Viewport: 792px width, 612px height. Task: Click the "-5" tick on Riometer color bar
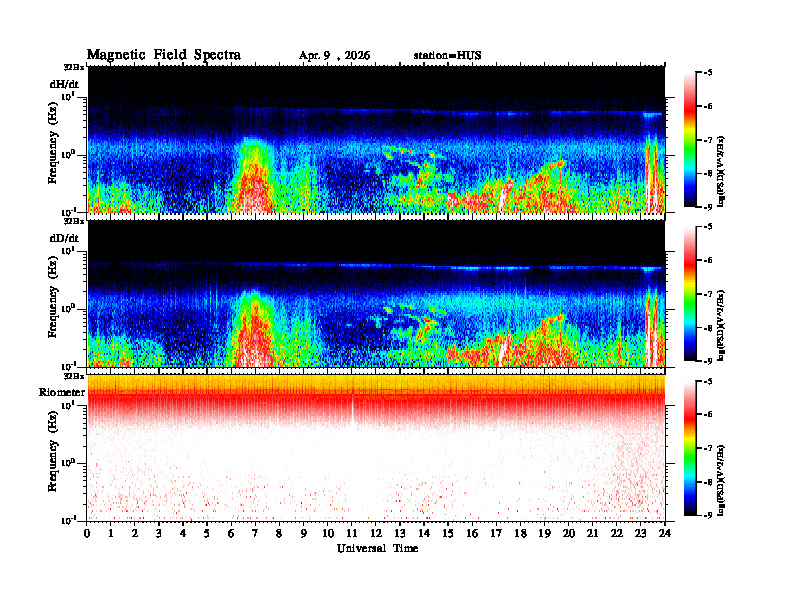[708, 381]
